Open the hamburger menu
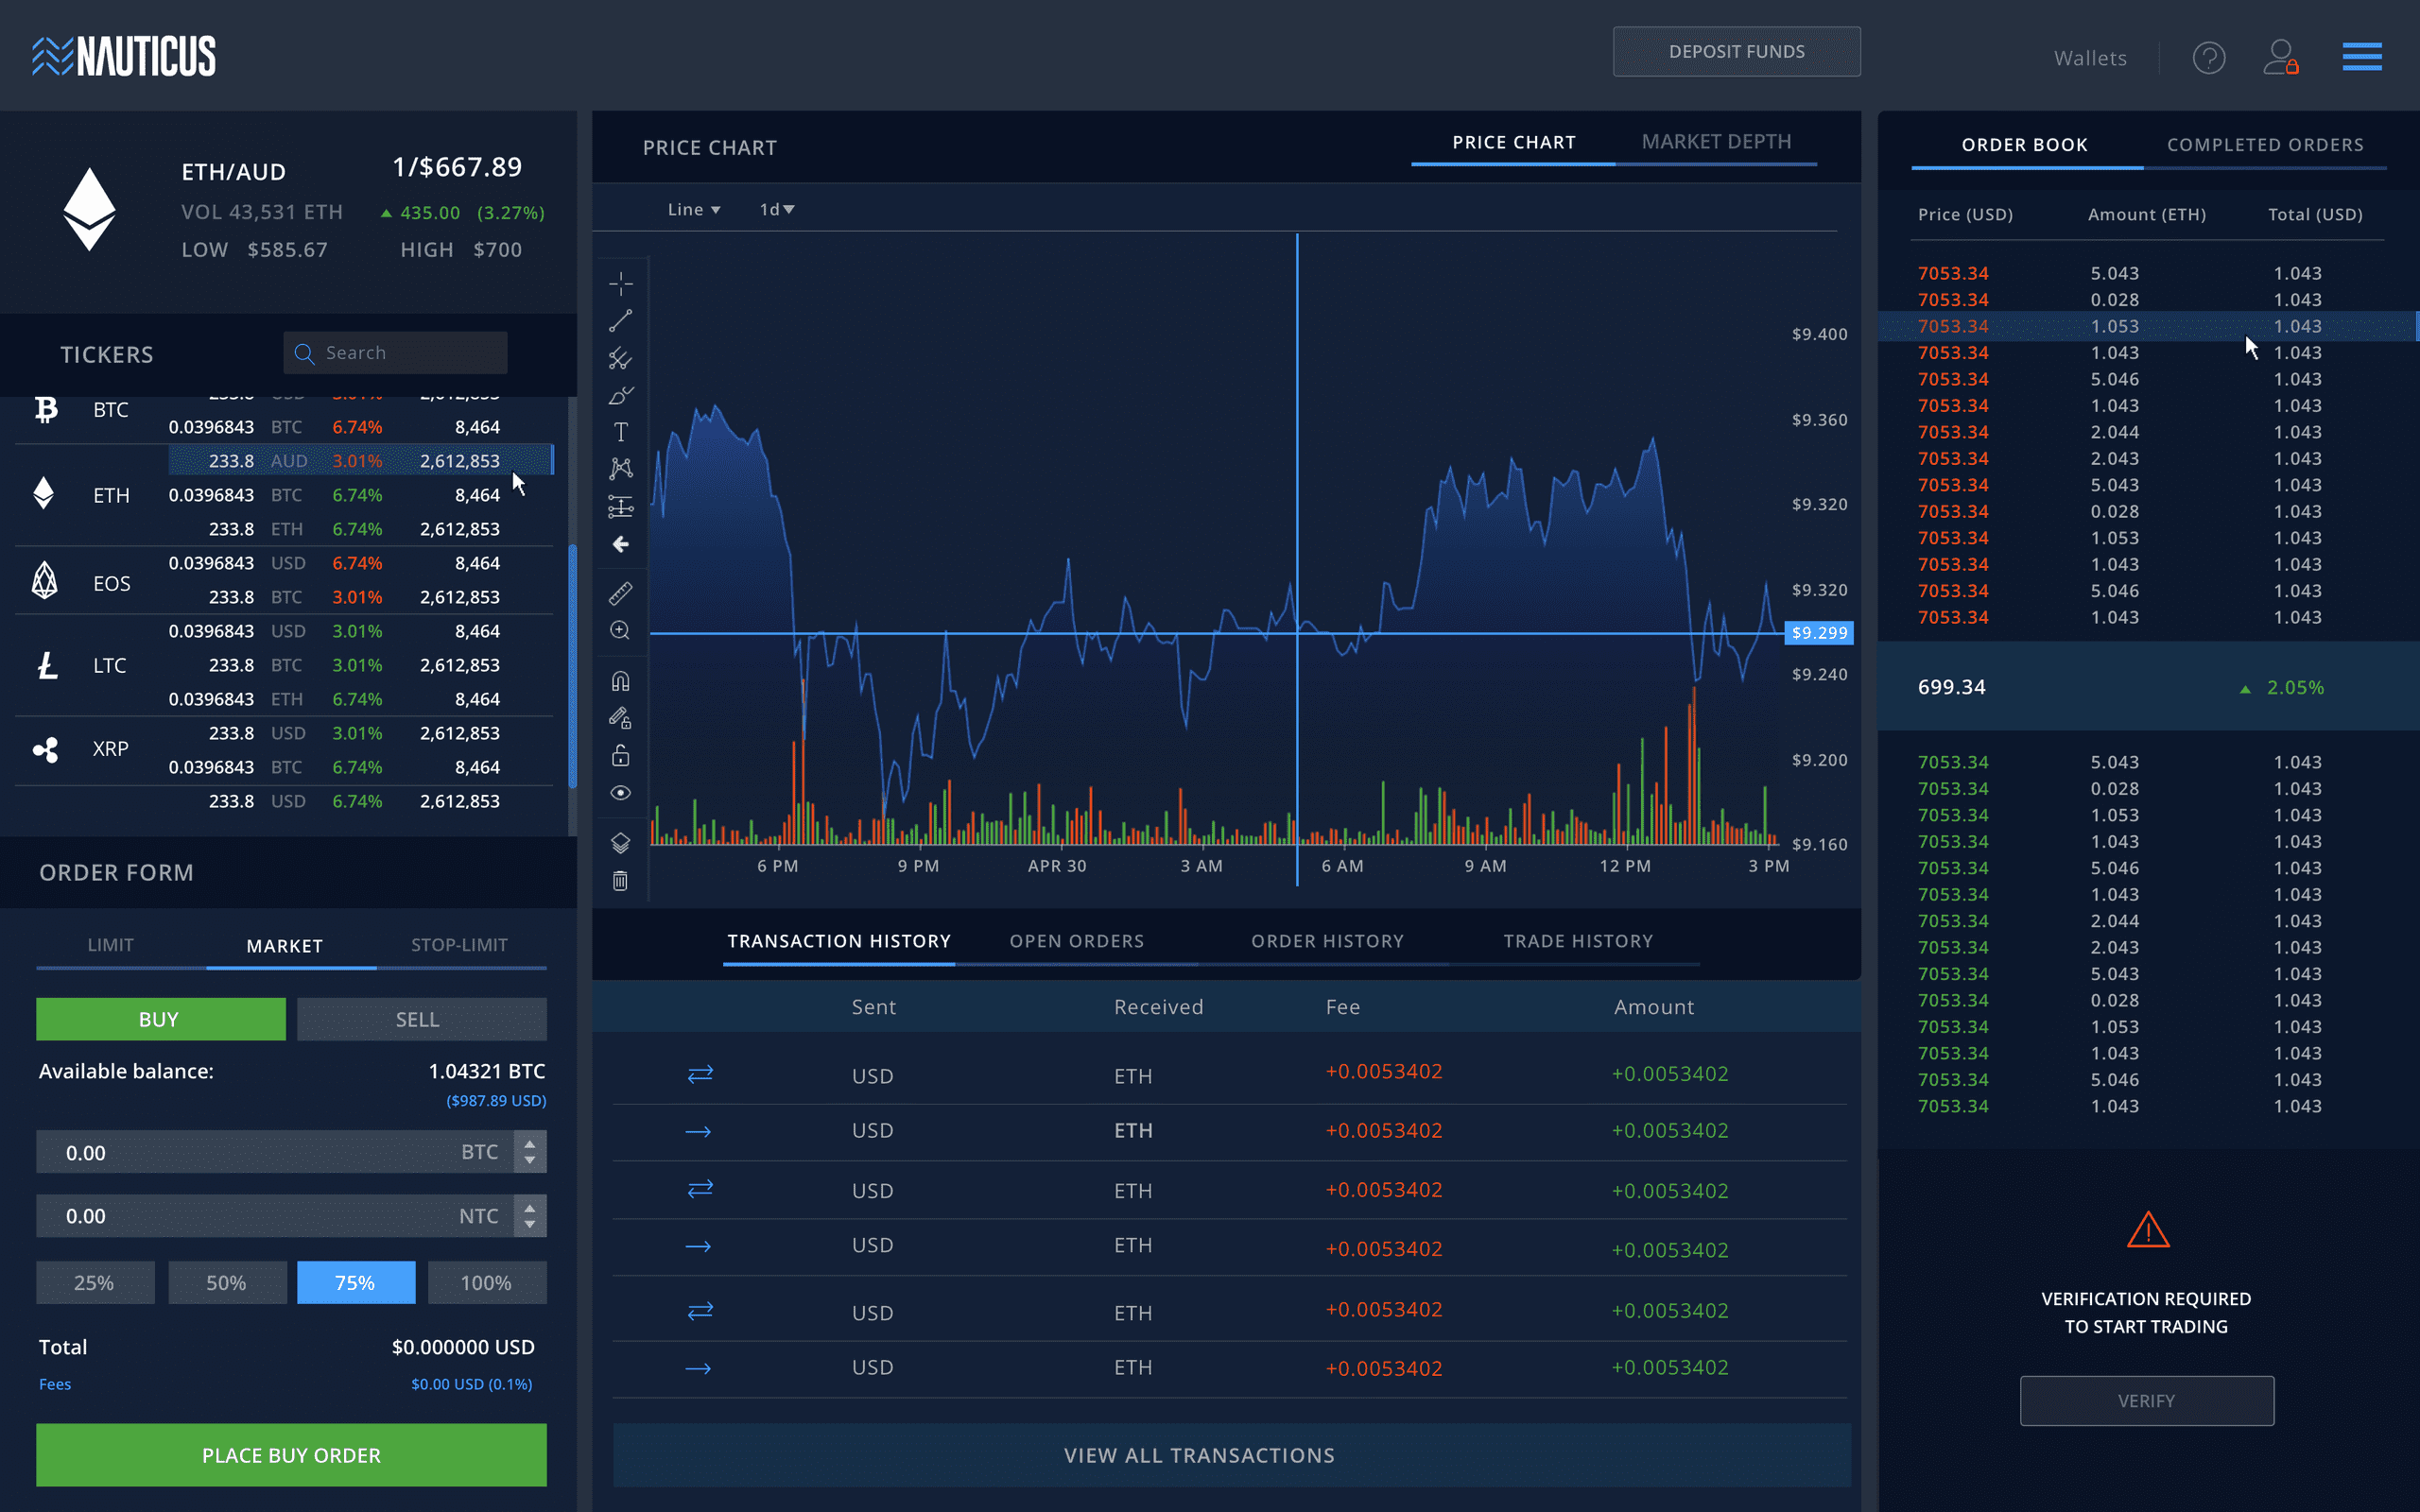2420x1512 pixels. point(2361,57)
